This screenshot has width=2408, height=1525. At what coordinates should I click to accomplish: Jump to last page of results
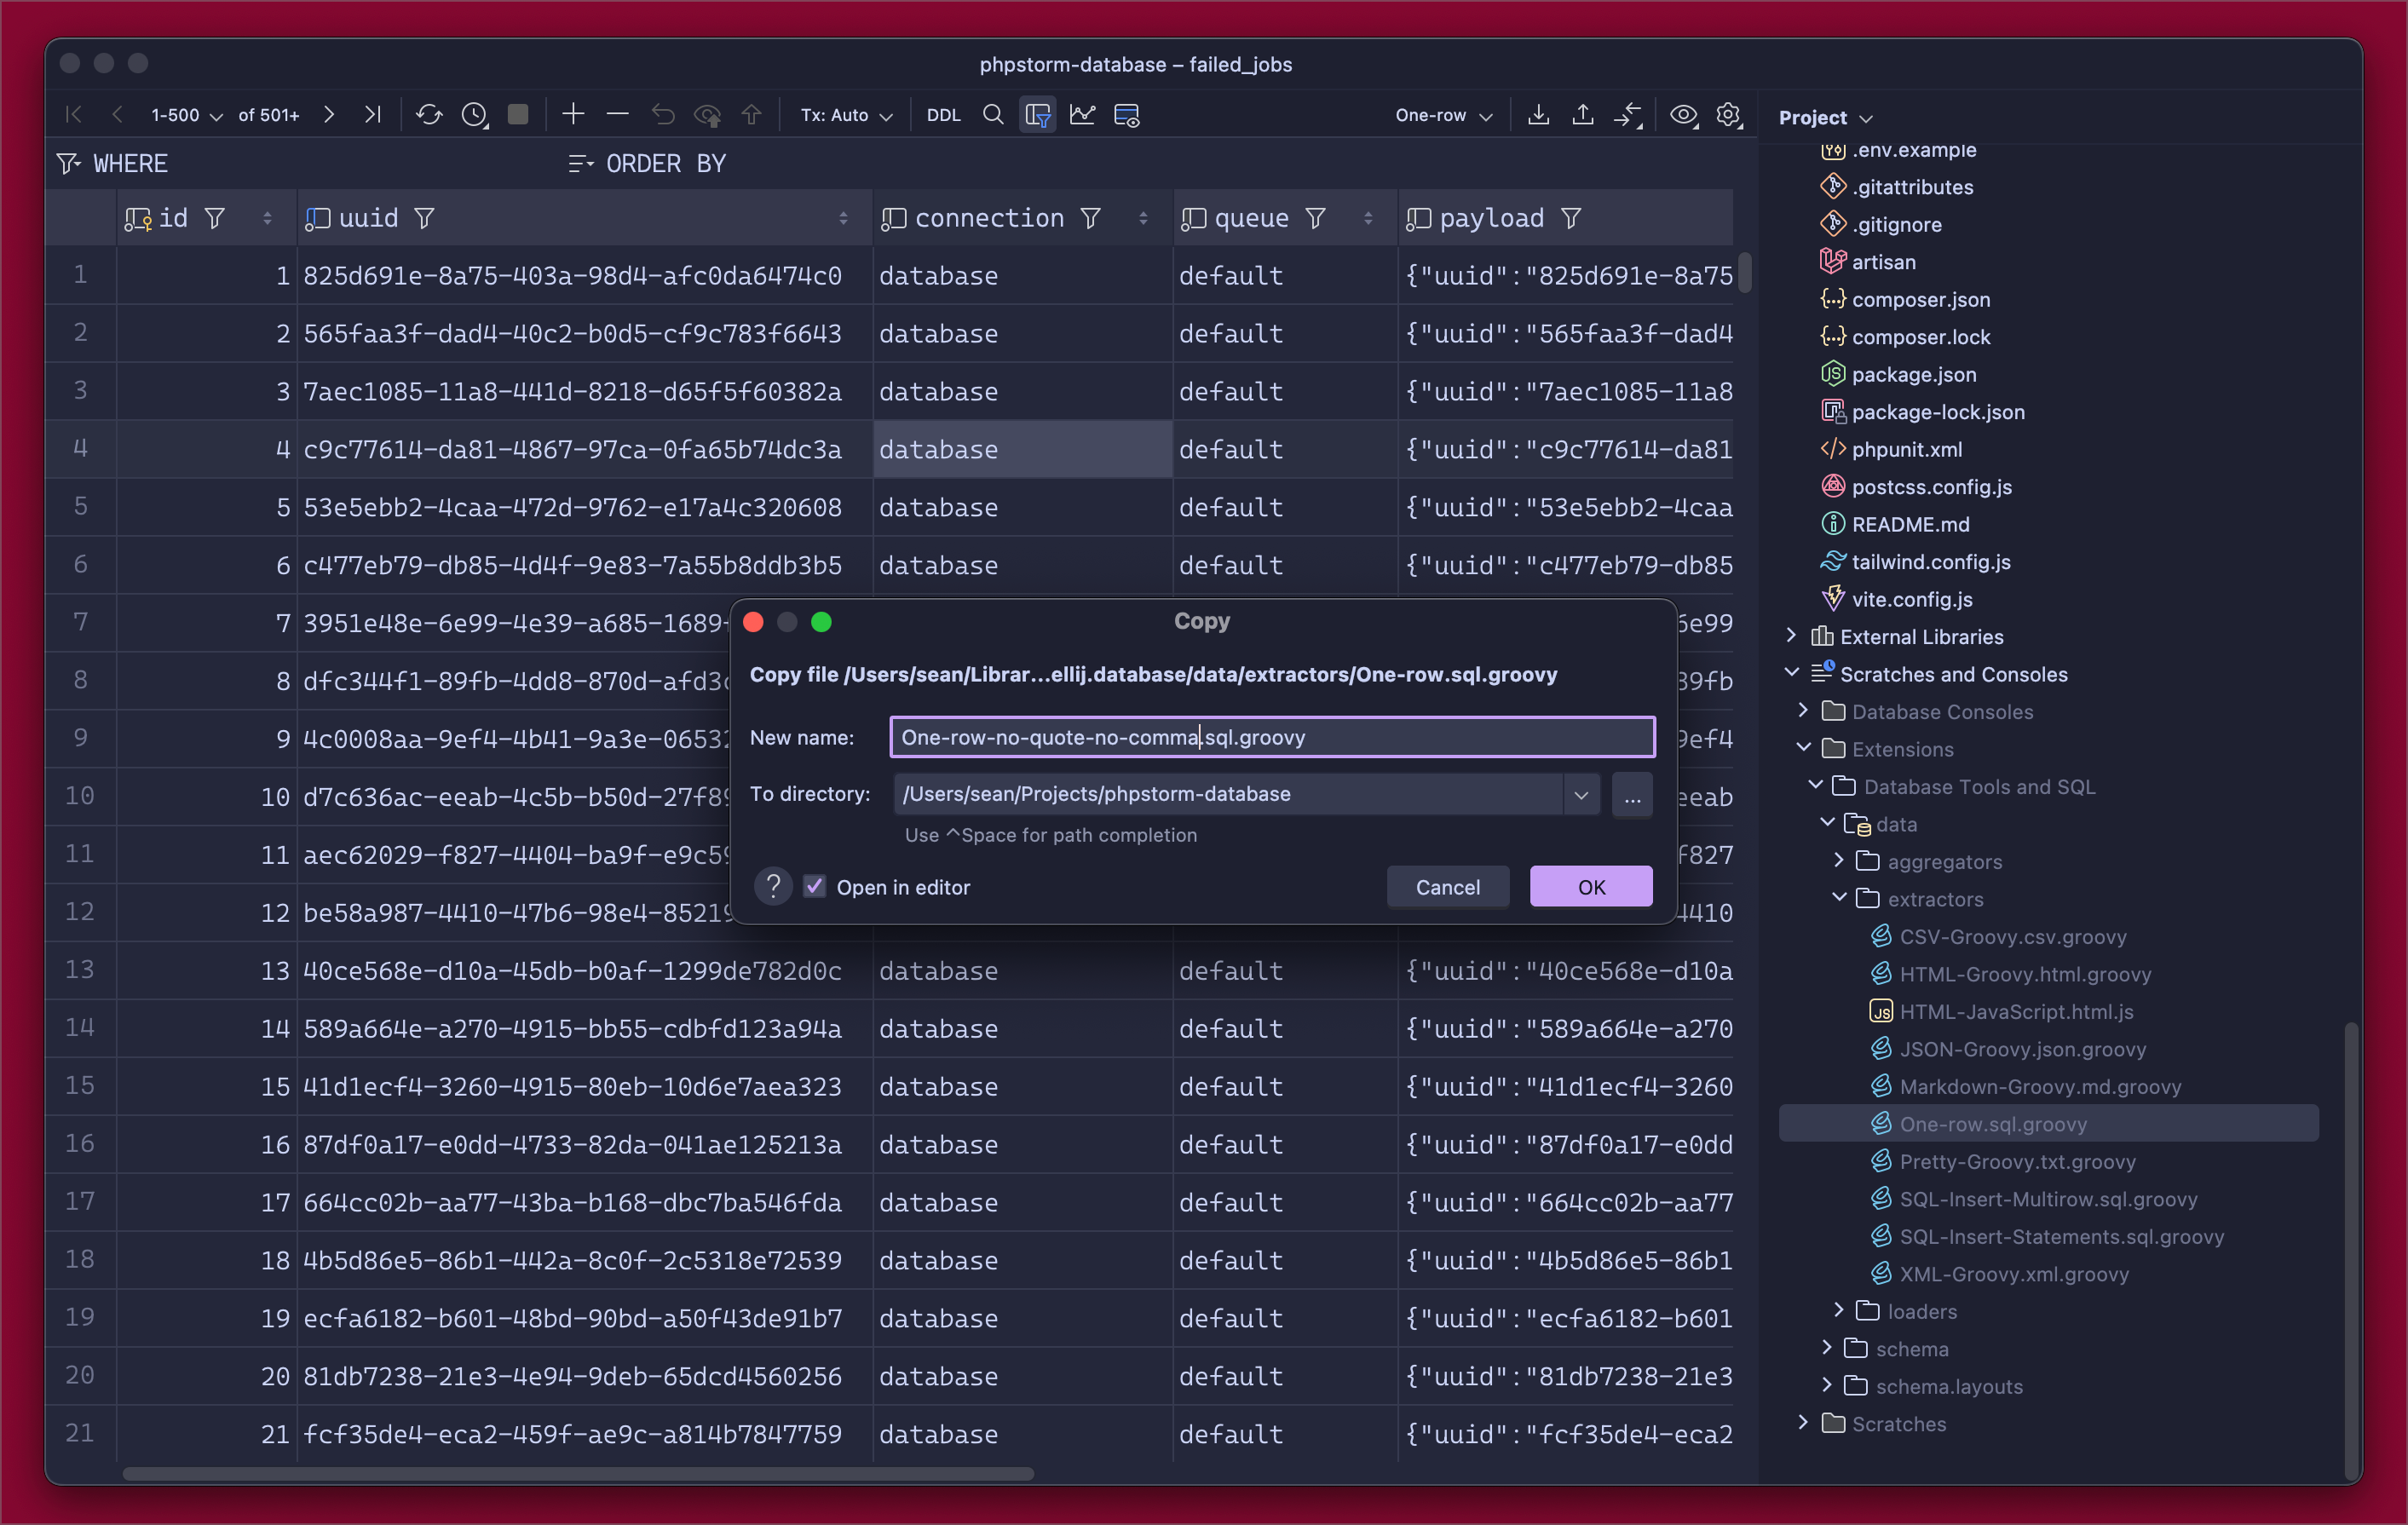[373, 115]
